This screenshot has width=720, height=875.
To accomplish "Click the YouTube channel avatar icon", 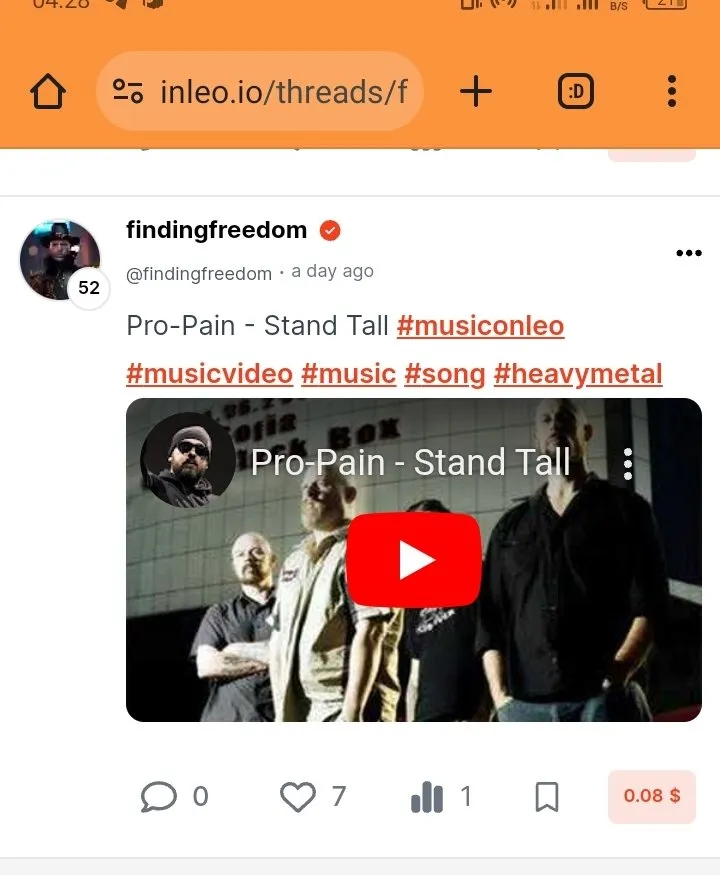I will (x=188, y=460).
